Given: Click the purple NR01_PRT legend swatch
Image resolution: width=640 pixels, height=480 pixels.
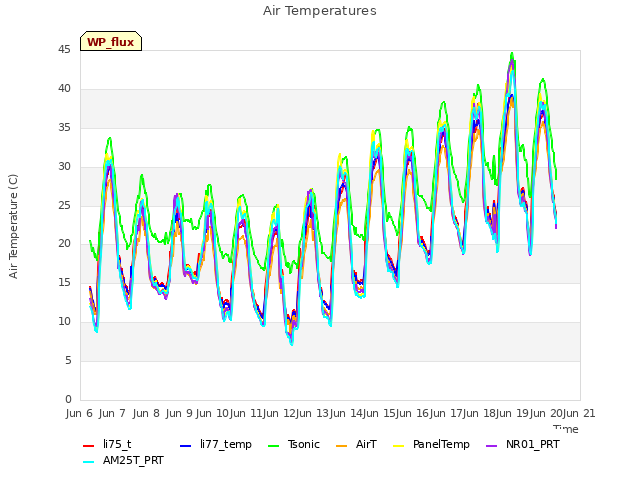Looking at the screenshot, I should coord(492,446).
